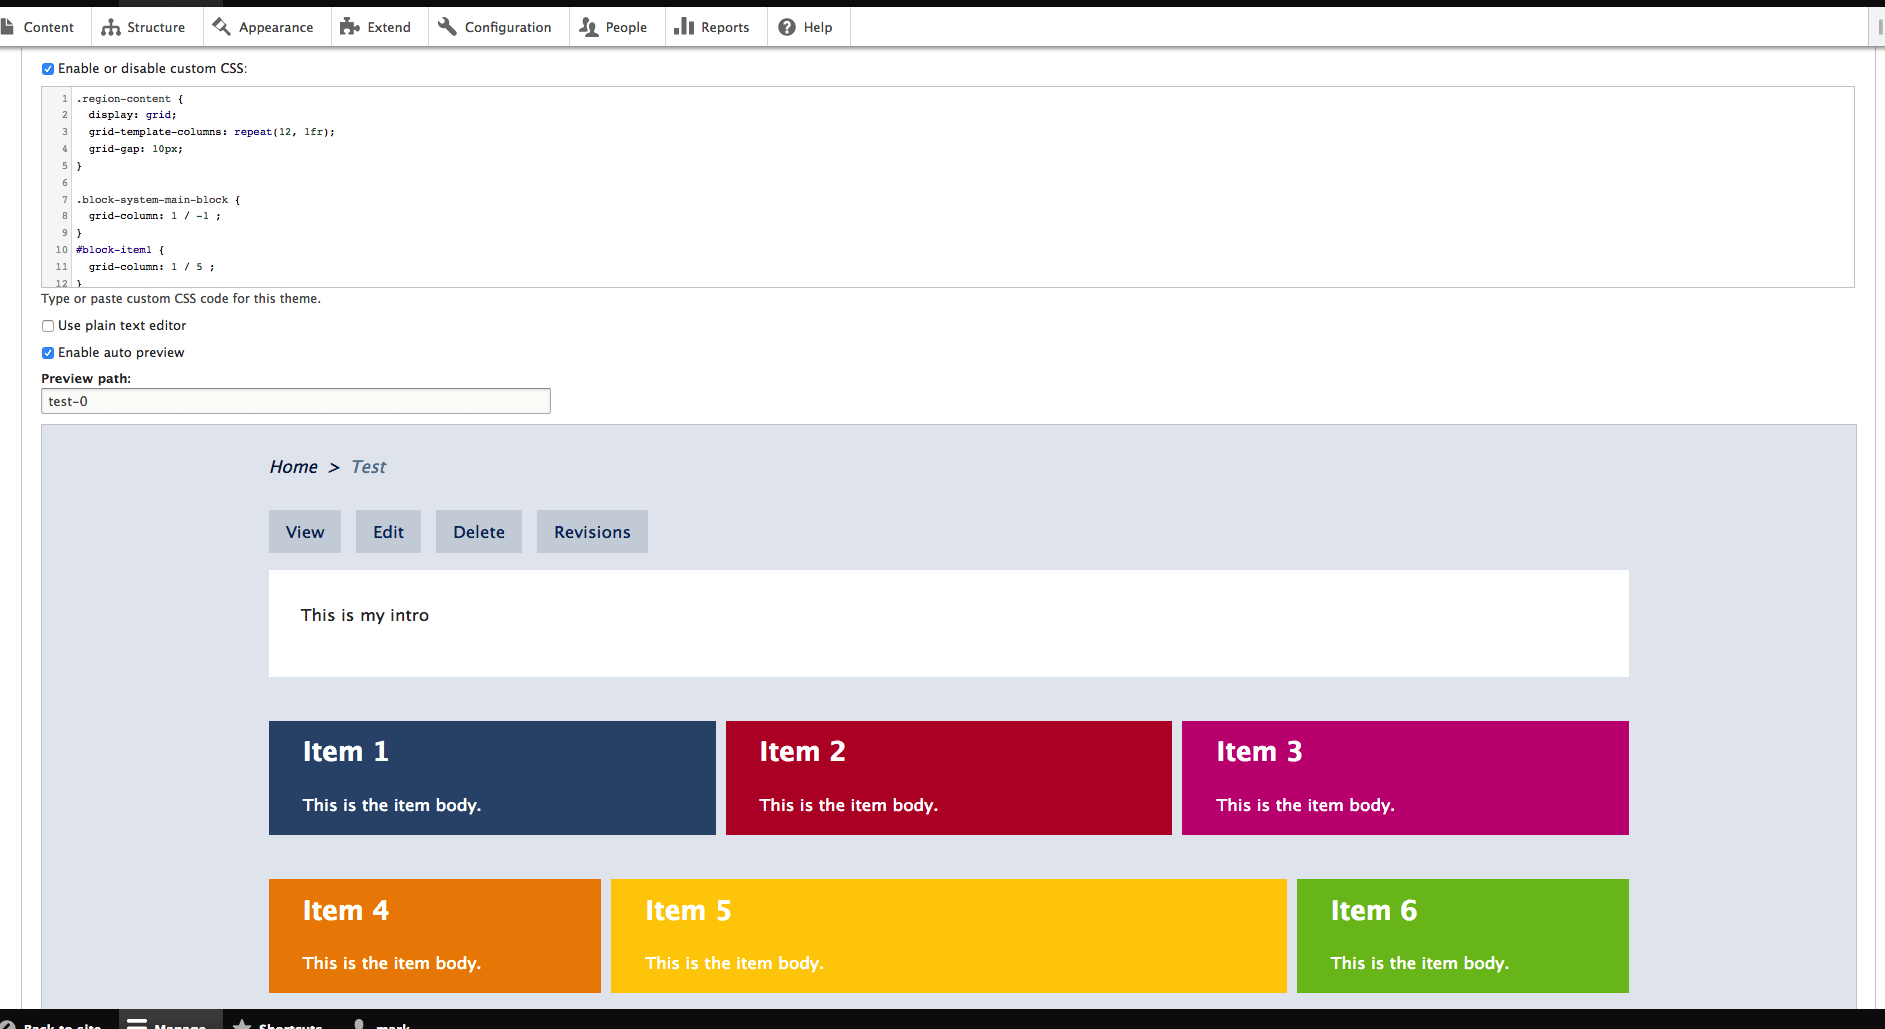Switch to the View tab
The width and height of the screenshot is (1885, 1029).
pyautogui.click(x=305, y=532)
